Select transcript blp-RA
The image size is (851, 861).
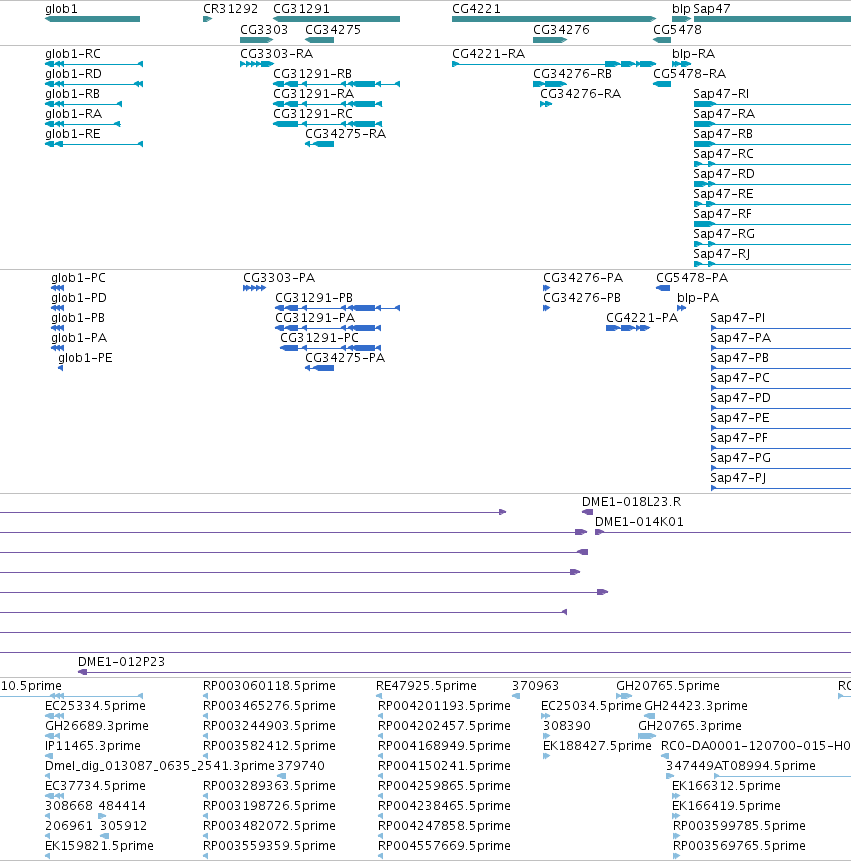pyautogui.click(x=693, y=54)
